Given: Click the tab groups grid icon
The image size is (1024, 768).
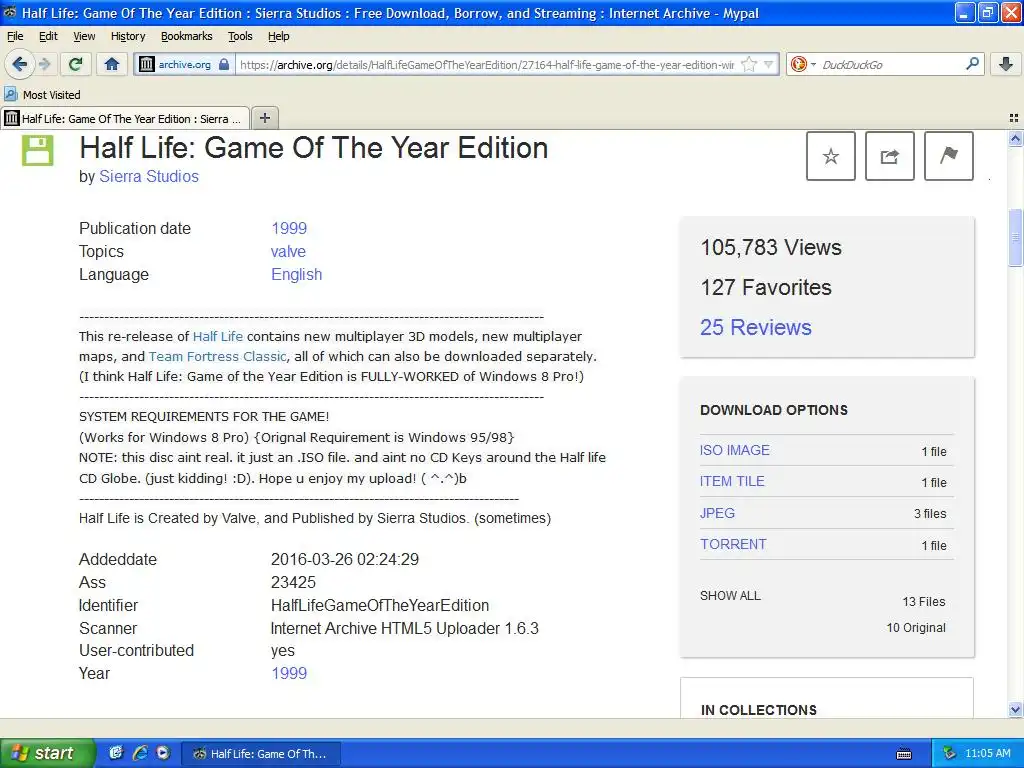Looking at the screenshot, I should [1014, 118].
